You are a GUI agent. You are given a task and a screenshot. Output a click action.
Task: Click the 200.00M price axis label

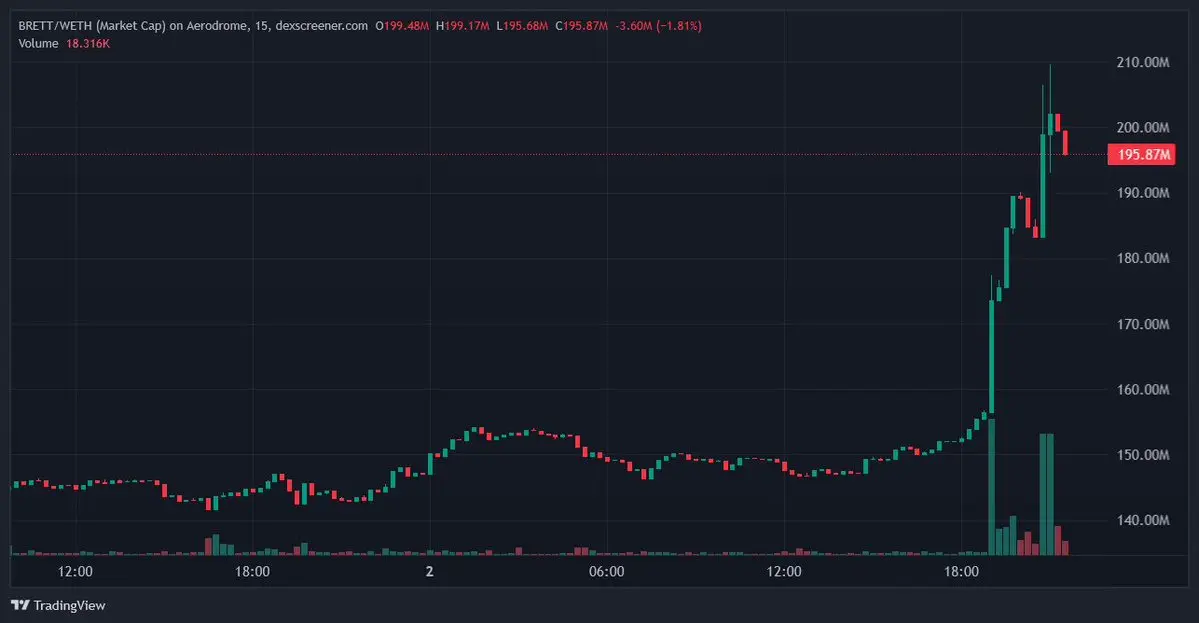[1142, 128]
